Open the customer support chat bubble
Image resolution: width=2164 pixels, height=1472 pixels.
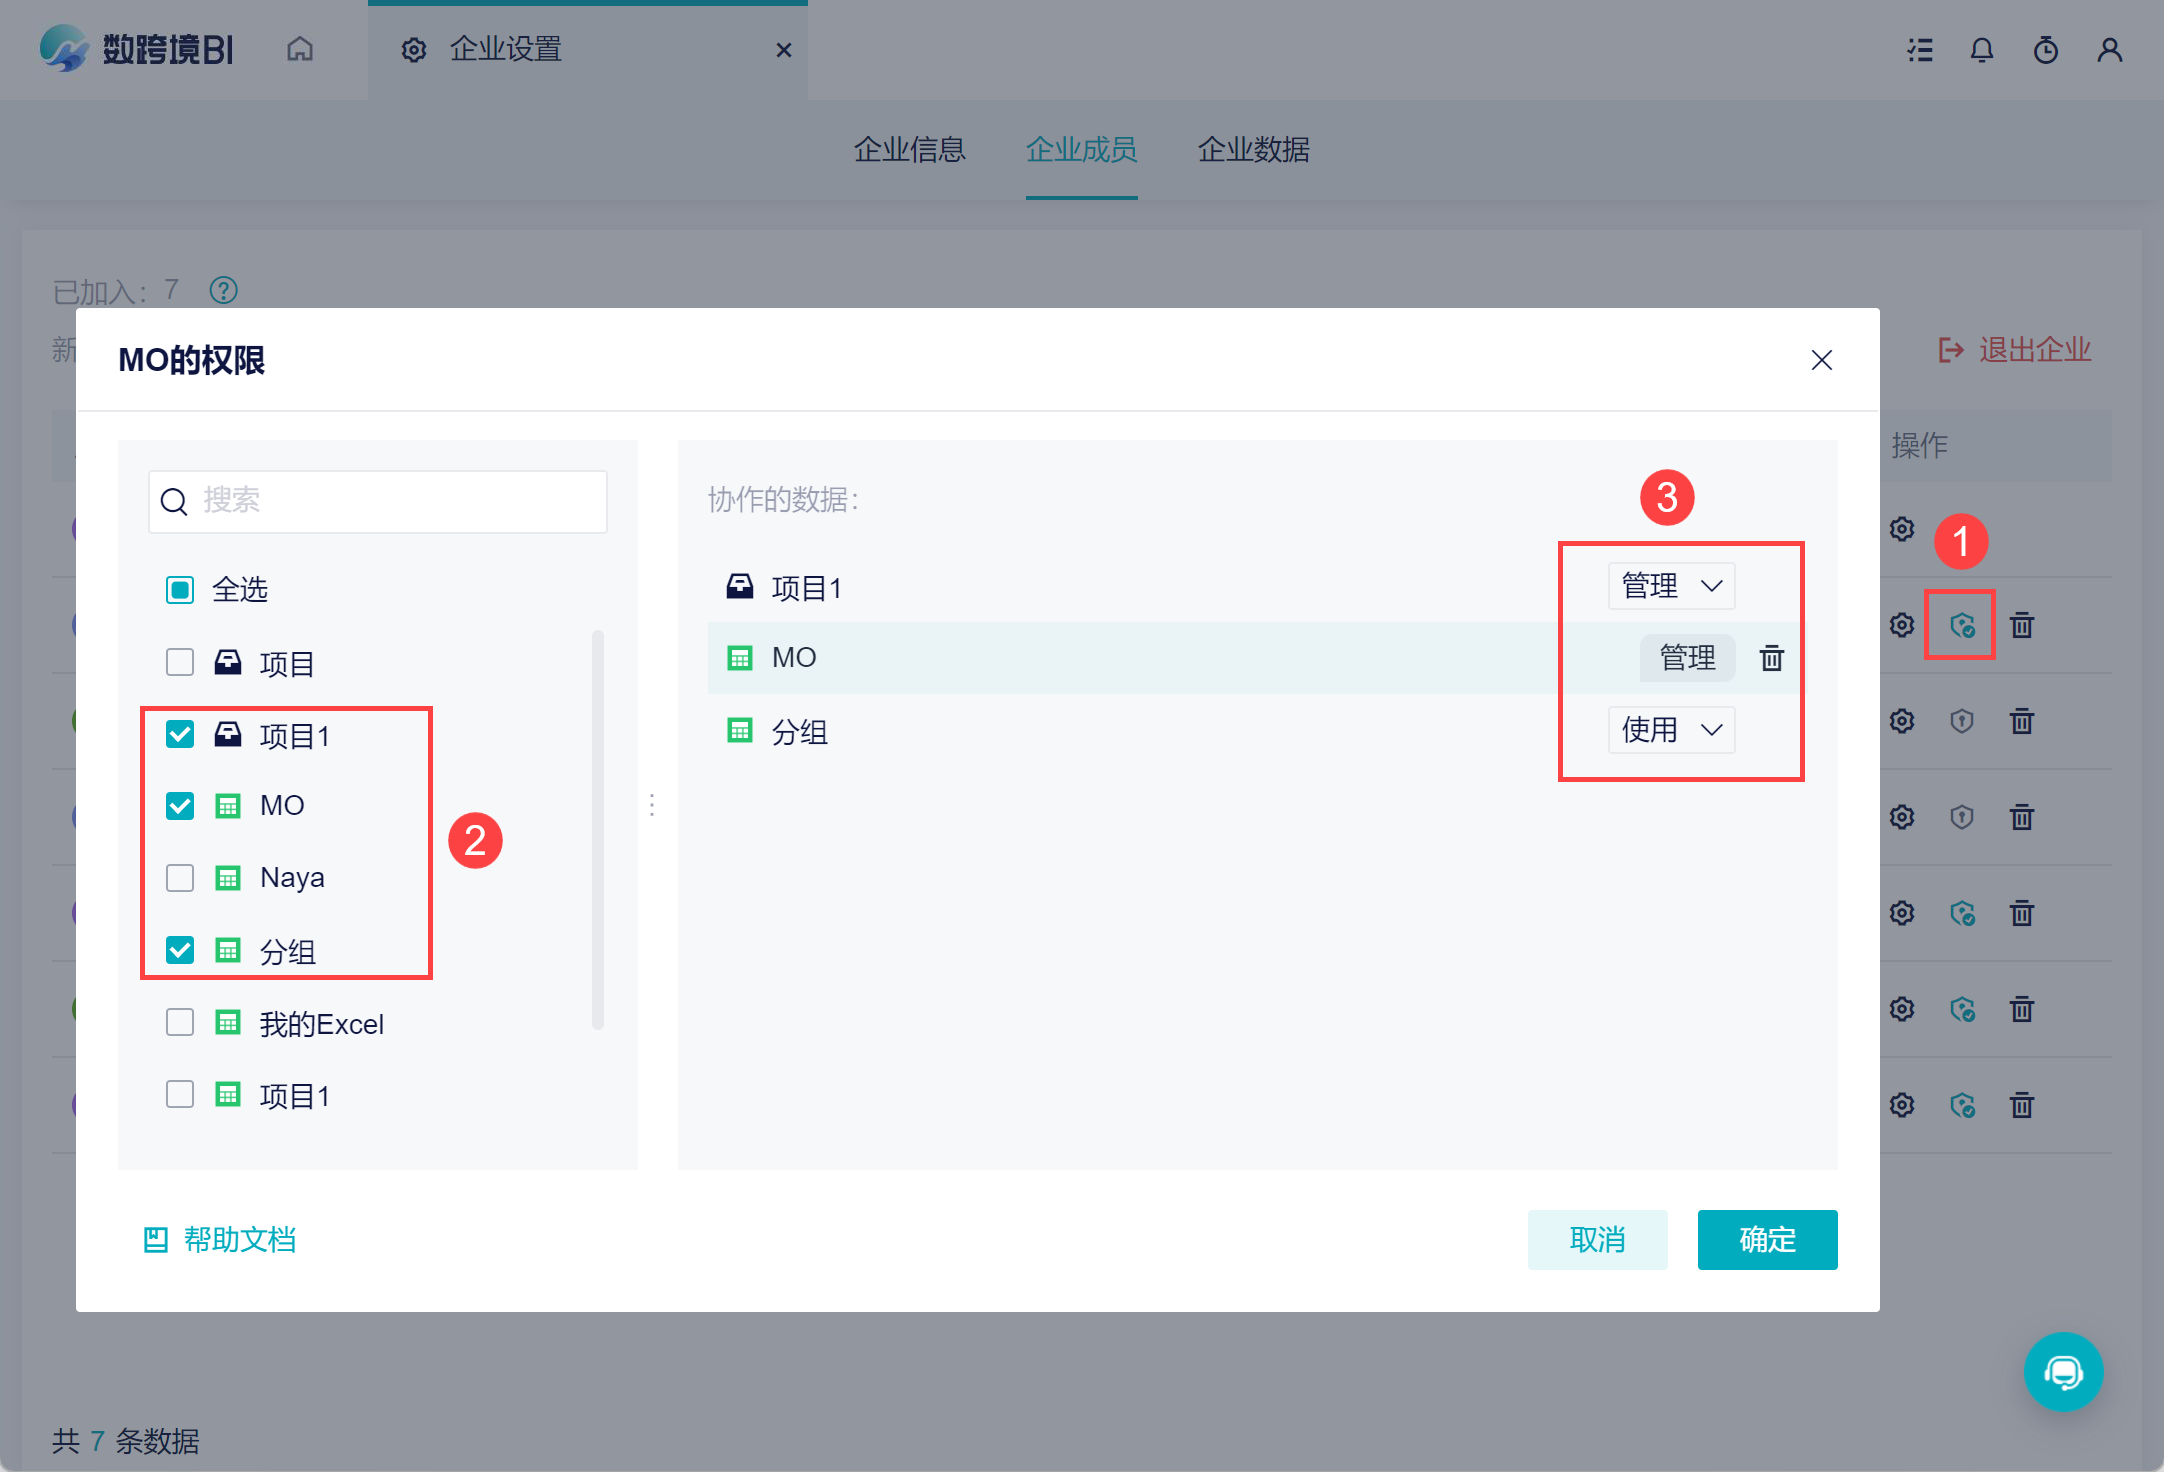click(x=2063, y=1371)
